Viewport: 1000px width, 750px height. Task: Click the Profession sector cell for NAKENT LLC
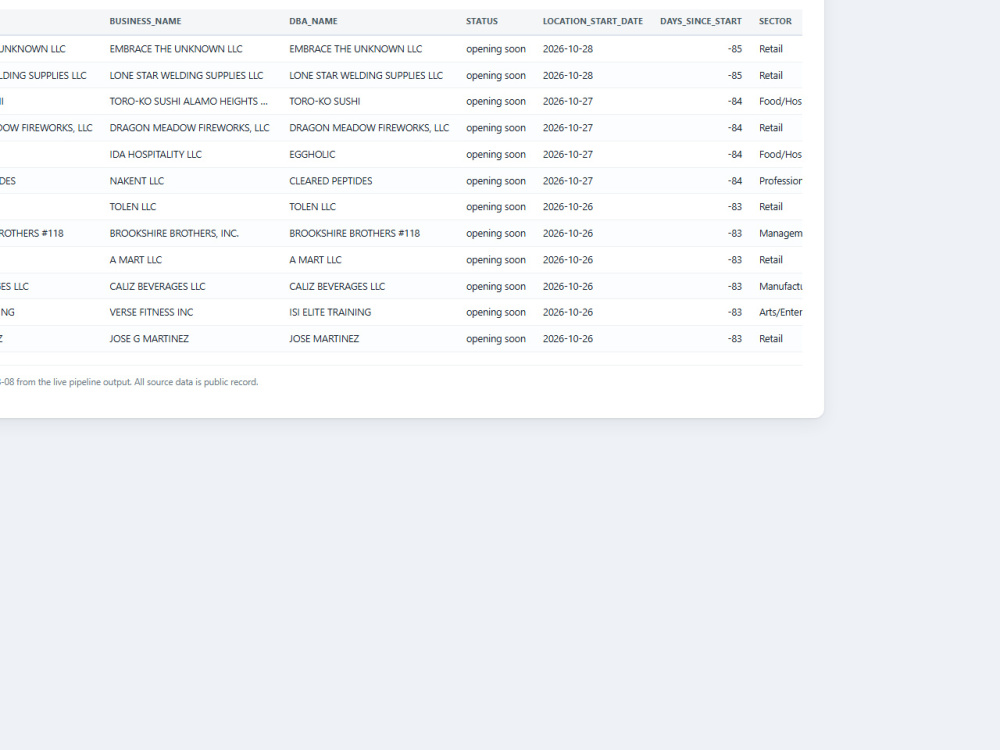coord(781,181)
